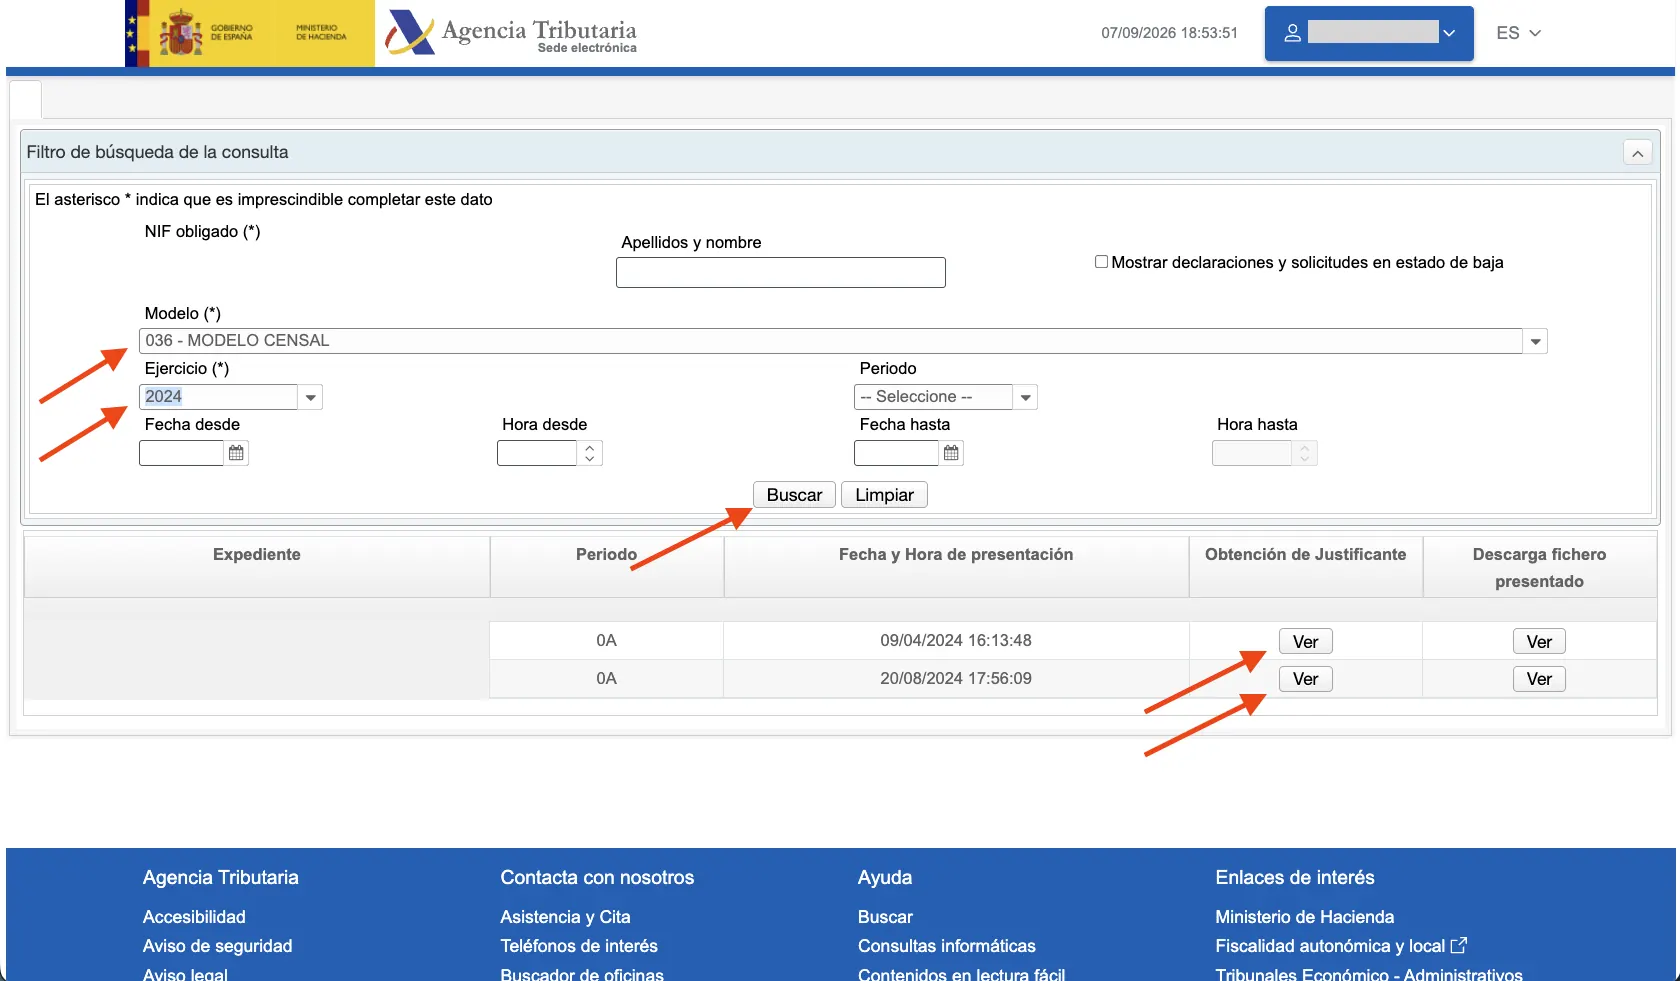The image size is (1680, 981).
Task: Select the 09/04/2024 16:13:48 date cell
Action: pos(956,641)
